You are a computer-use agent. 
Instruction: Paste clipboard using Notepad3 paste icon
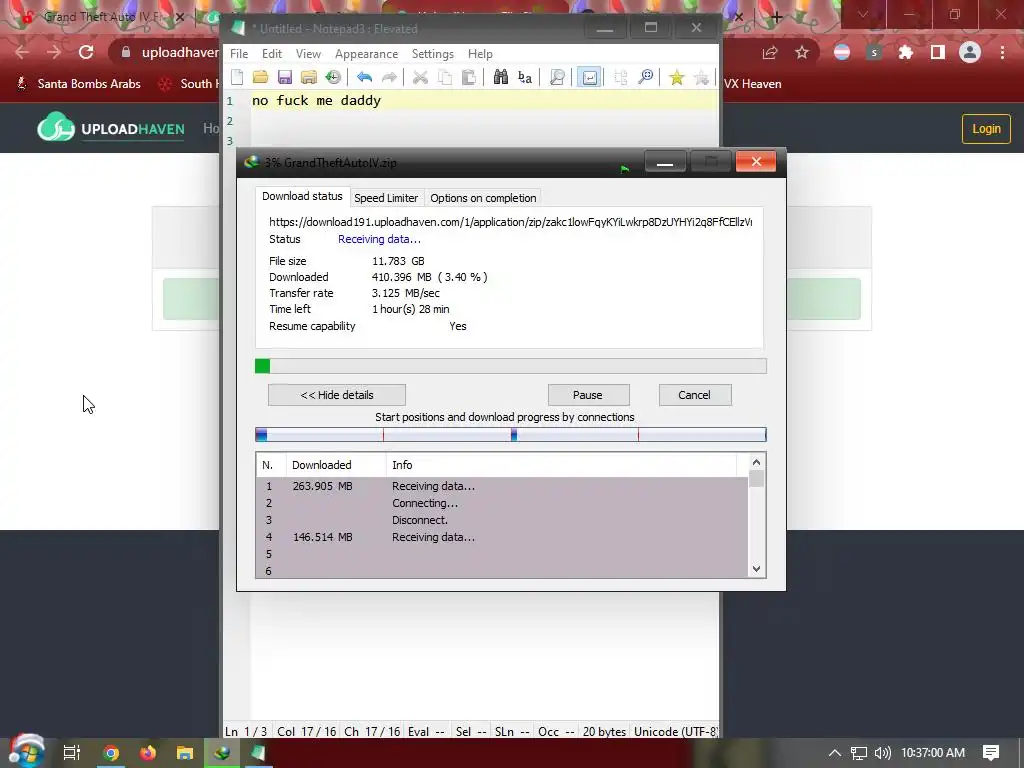tap(468, 78)
